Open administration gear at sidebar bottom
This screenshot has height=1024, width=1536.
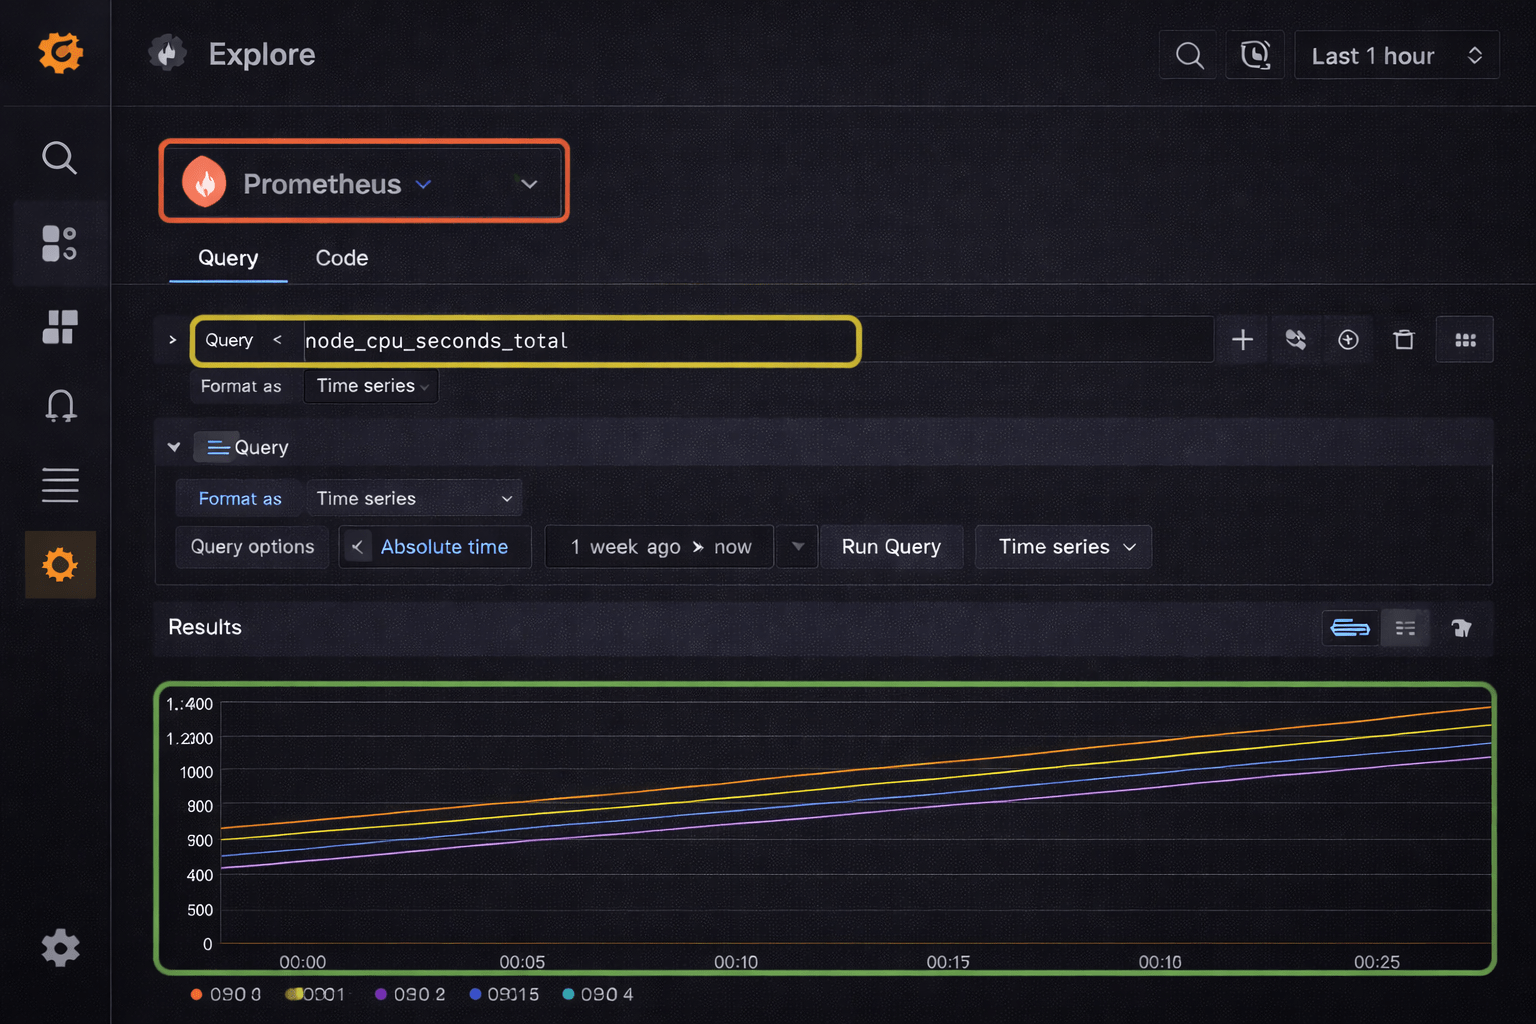(60, 947)
